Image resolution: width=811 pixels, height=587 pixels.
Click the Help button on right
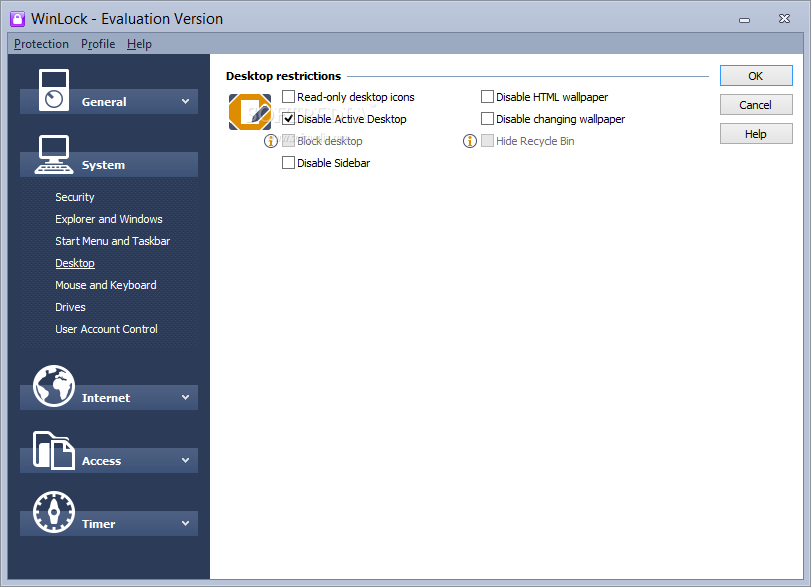[x=756, y=134]
